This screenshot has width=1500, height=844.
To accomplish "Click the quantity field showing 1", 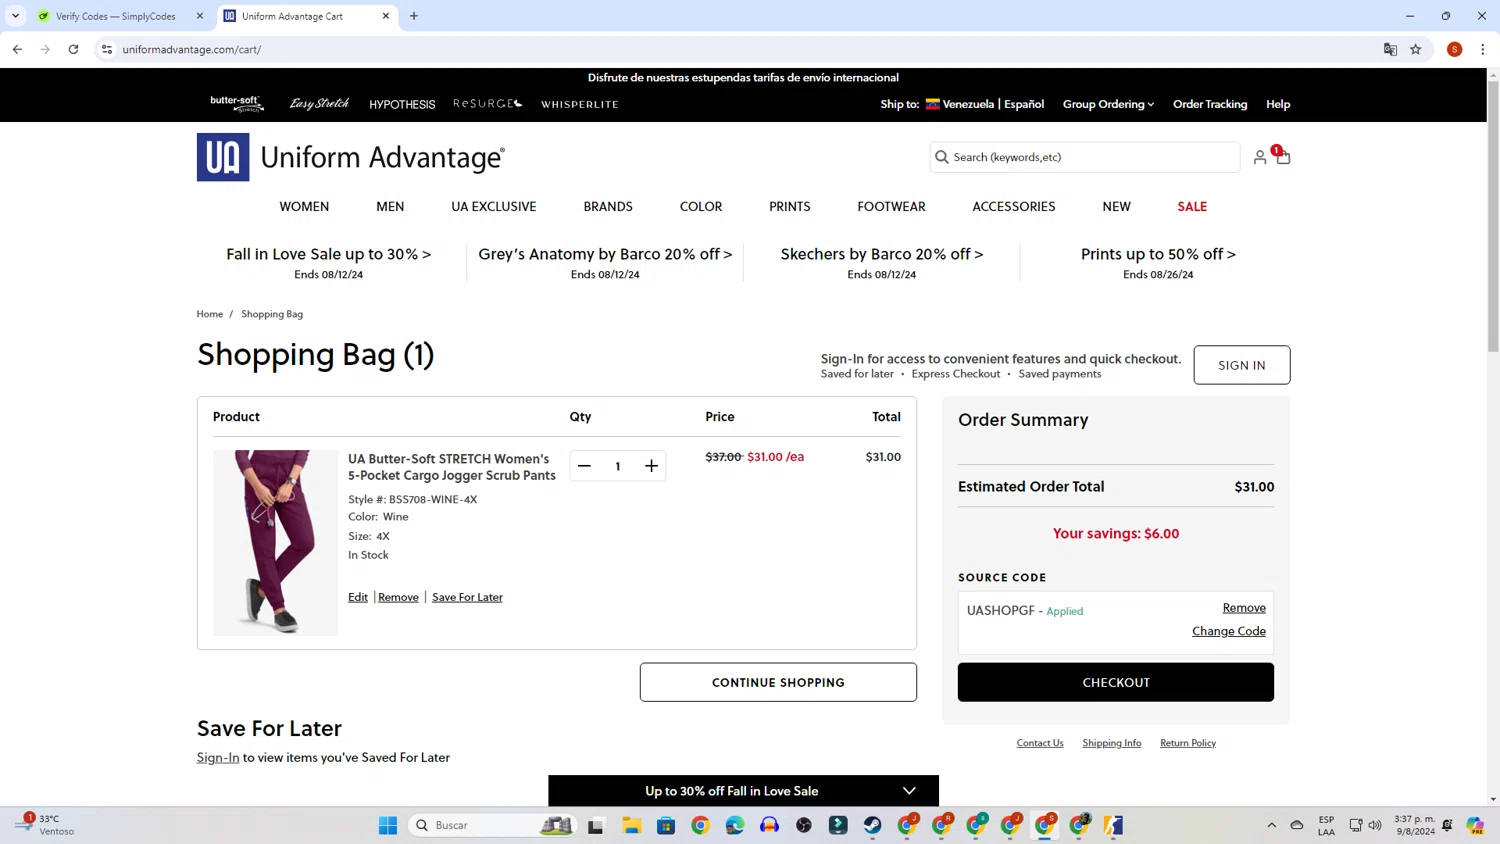I will (x=618, y=466).
